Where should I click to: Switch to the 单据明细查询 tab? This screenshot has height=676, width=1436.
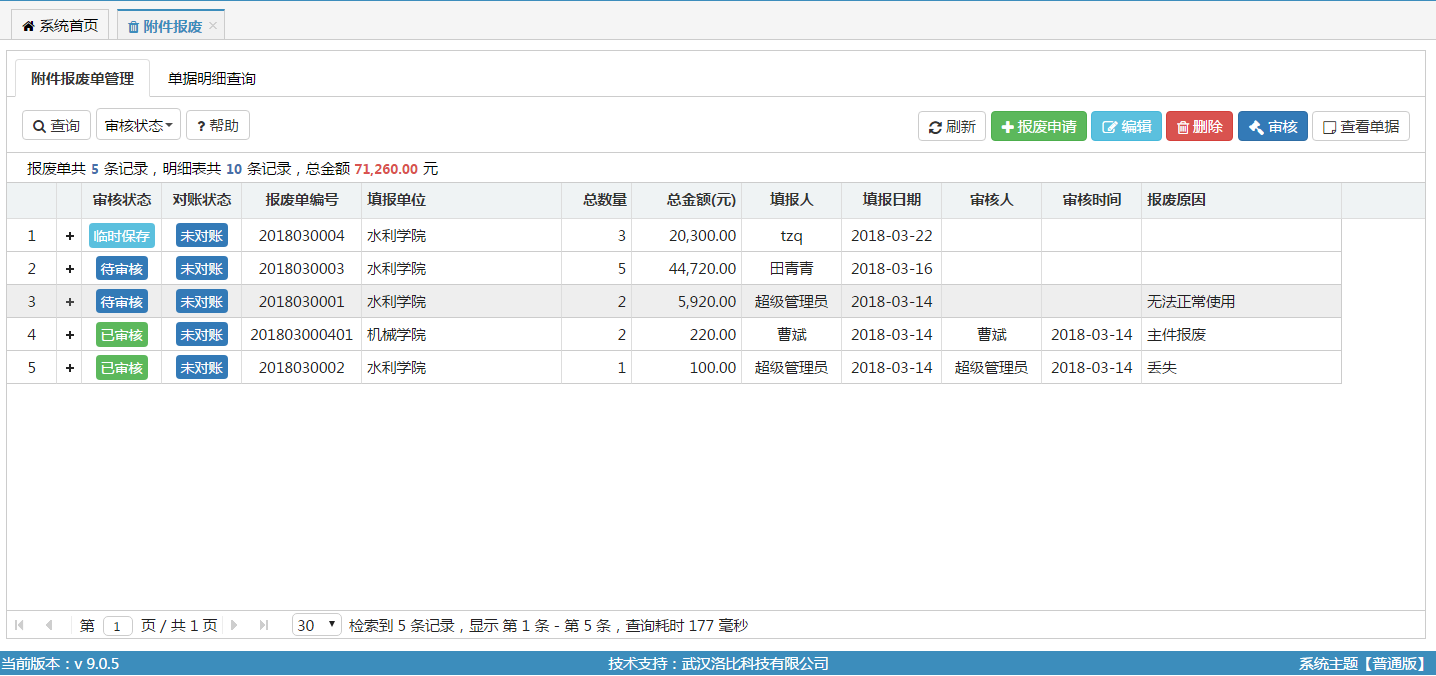211,79
